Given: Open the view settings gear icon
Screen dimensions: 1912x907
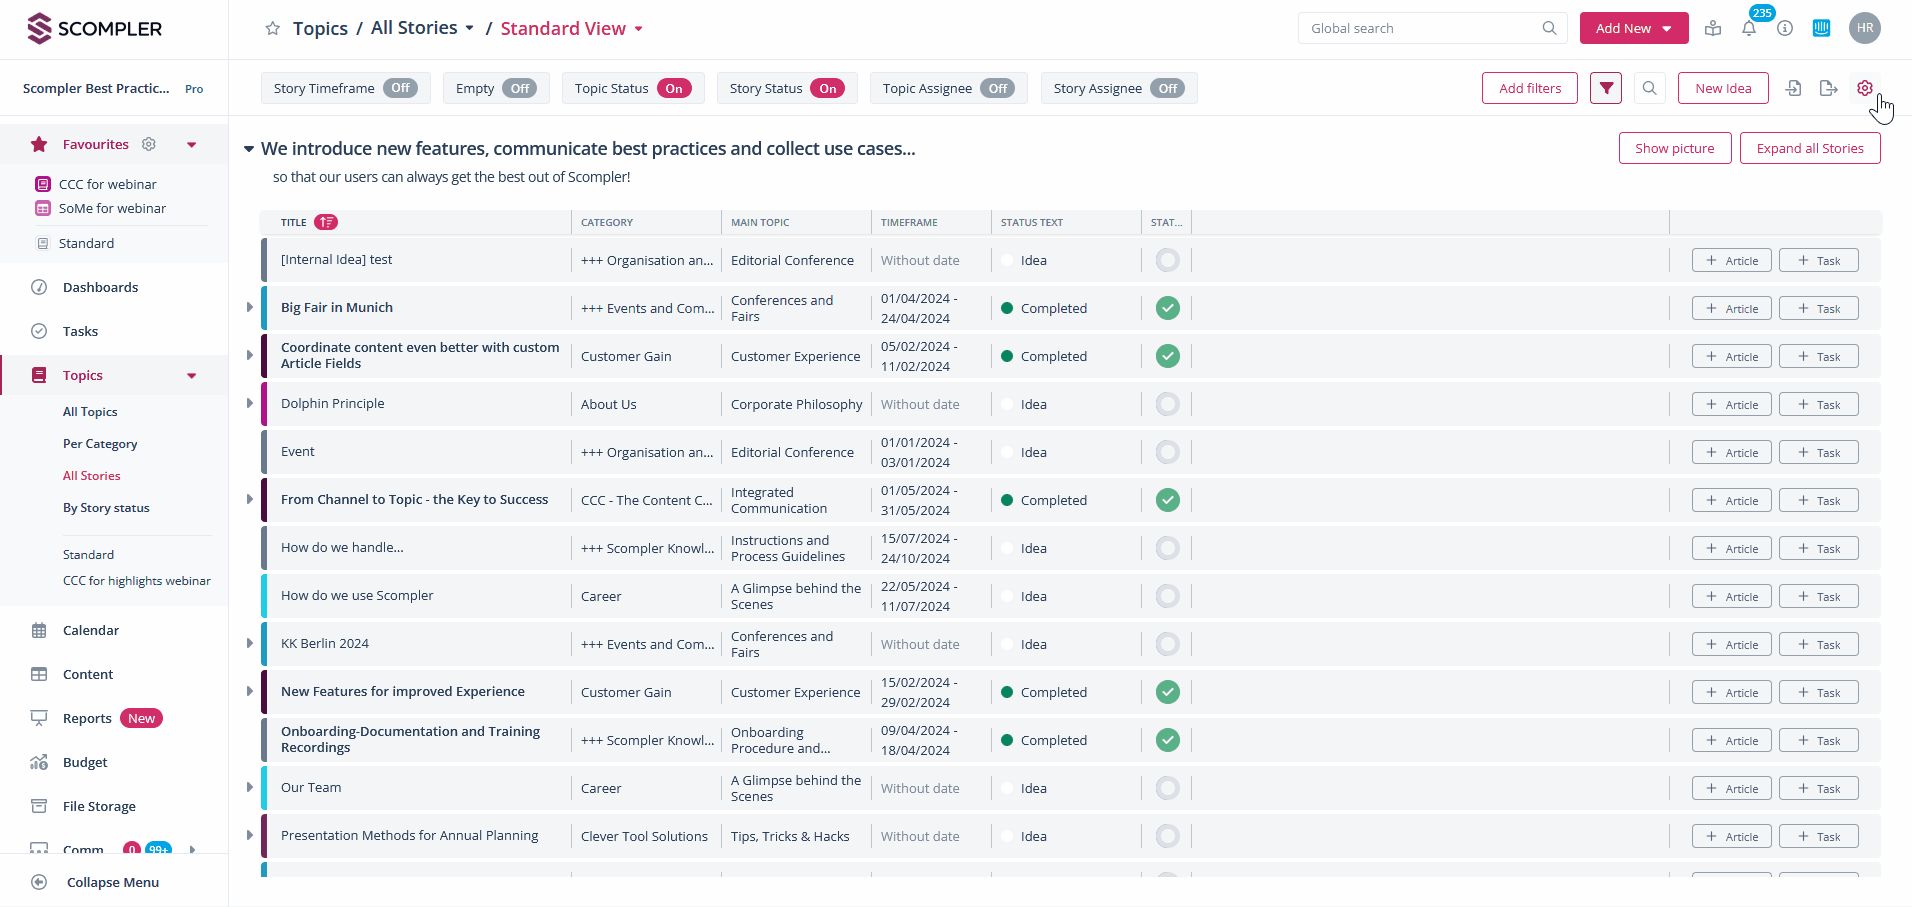Looking at the screenshot, I should pyautogui.click(x=1865, y=88).
